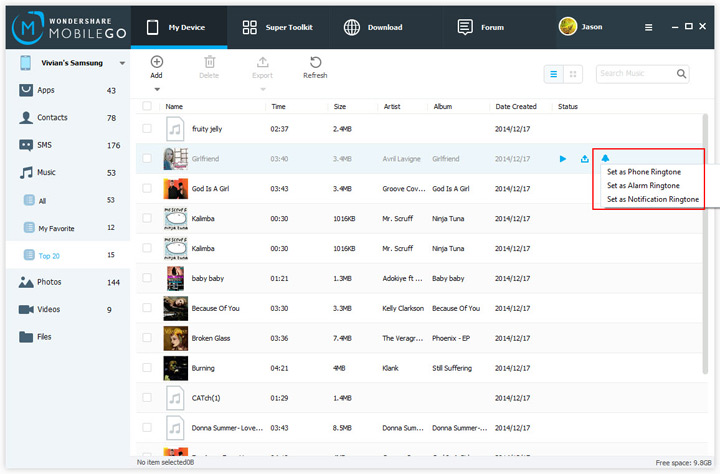720x474 pixels.
Task: Open Photos in the sidebar
Action: tap(68, 282)
